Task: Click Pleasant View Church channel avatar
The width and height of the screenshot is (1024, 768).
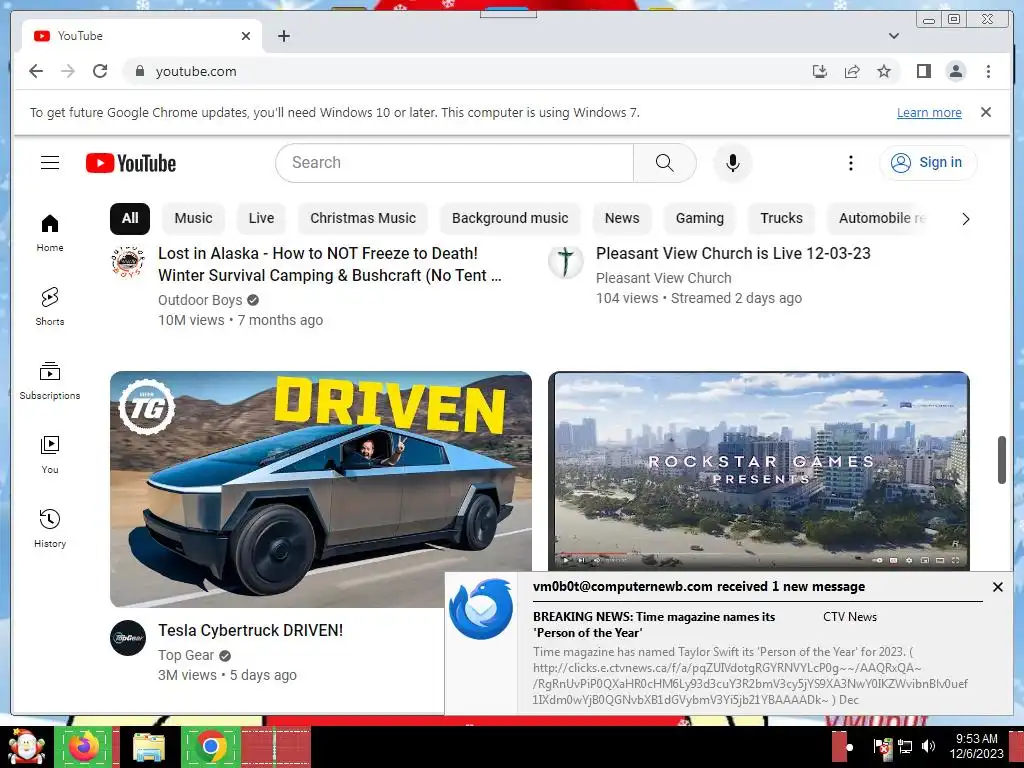Action: tap(566, 261)
